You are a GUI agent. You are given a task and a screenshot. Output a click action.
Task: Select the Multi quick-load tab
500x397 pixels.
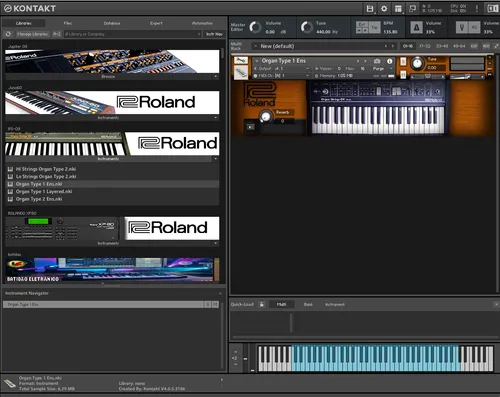pos(281,304)
